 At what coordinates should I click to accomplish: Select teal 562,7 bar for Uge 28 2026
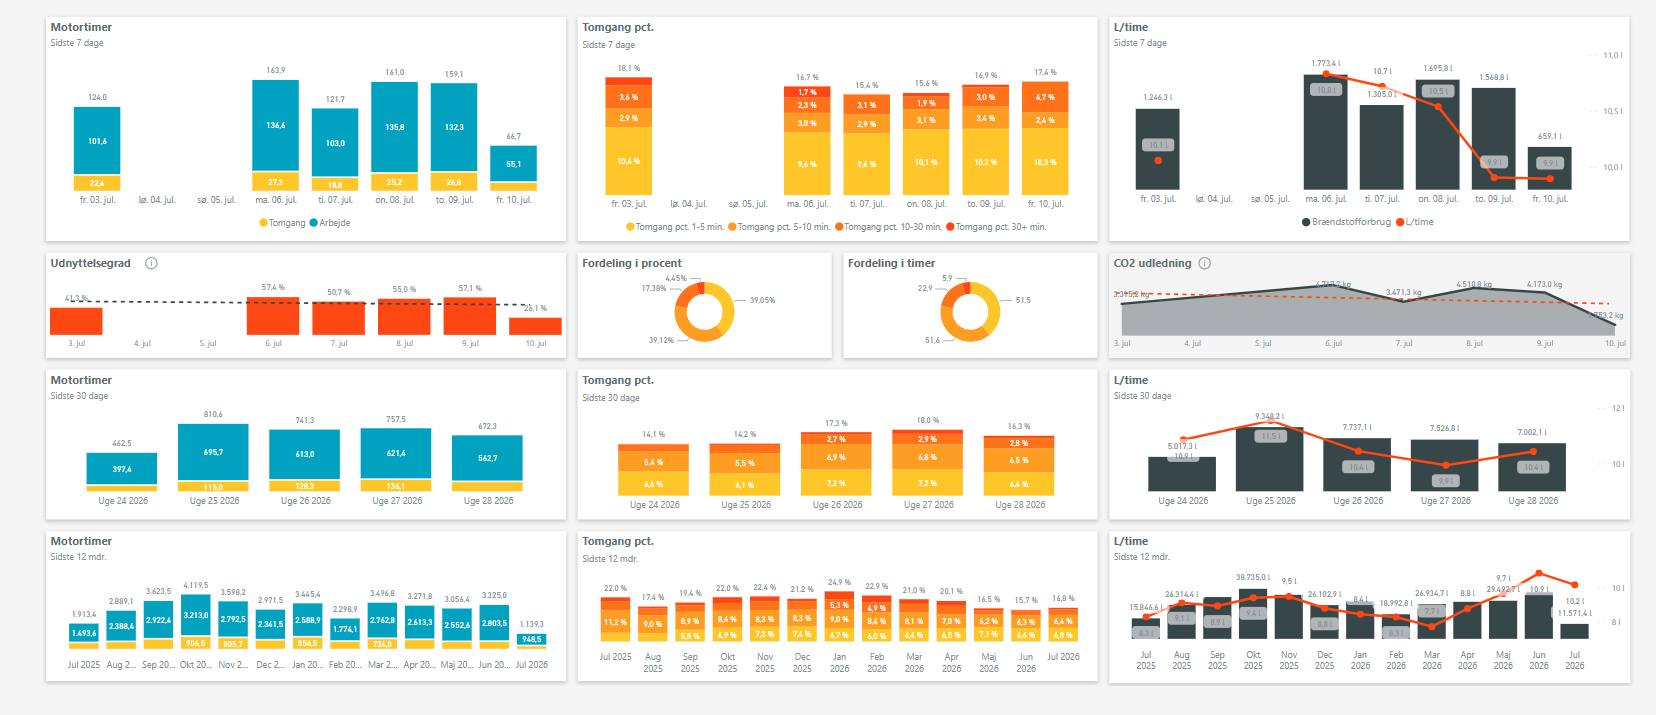487,458
